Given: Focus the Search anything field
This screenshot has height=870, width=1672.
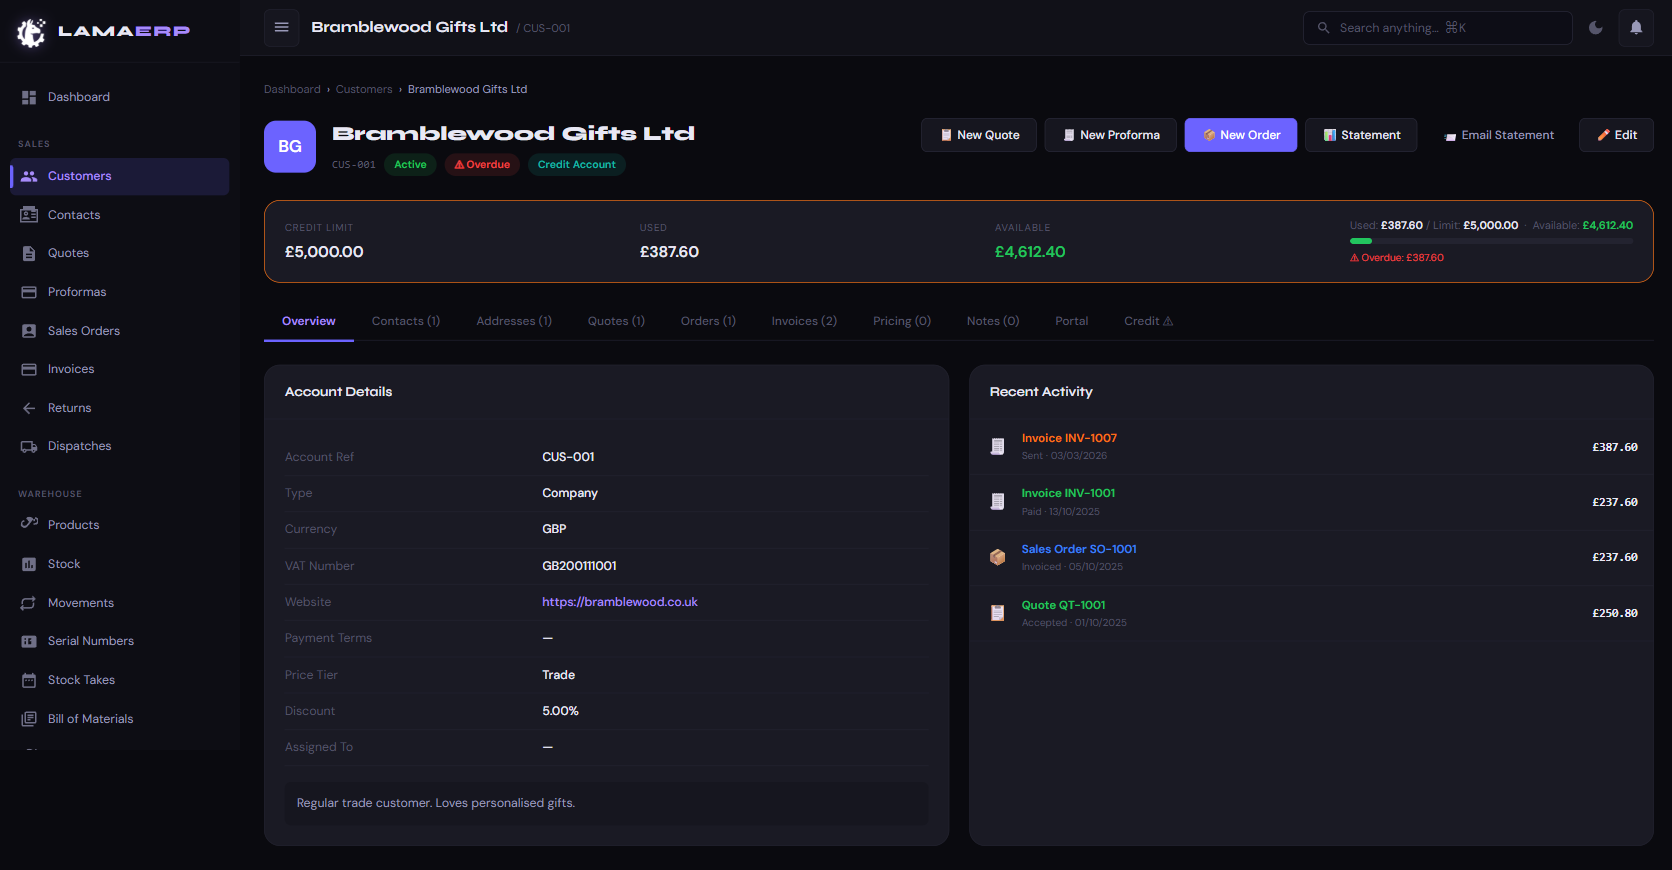Looking at the screenshot, I should click(x=1437, y=28).
